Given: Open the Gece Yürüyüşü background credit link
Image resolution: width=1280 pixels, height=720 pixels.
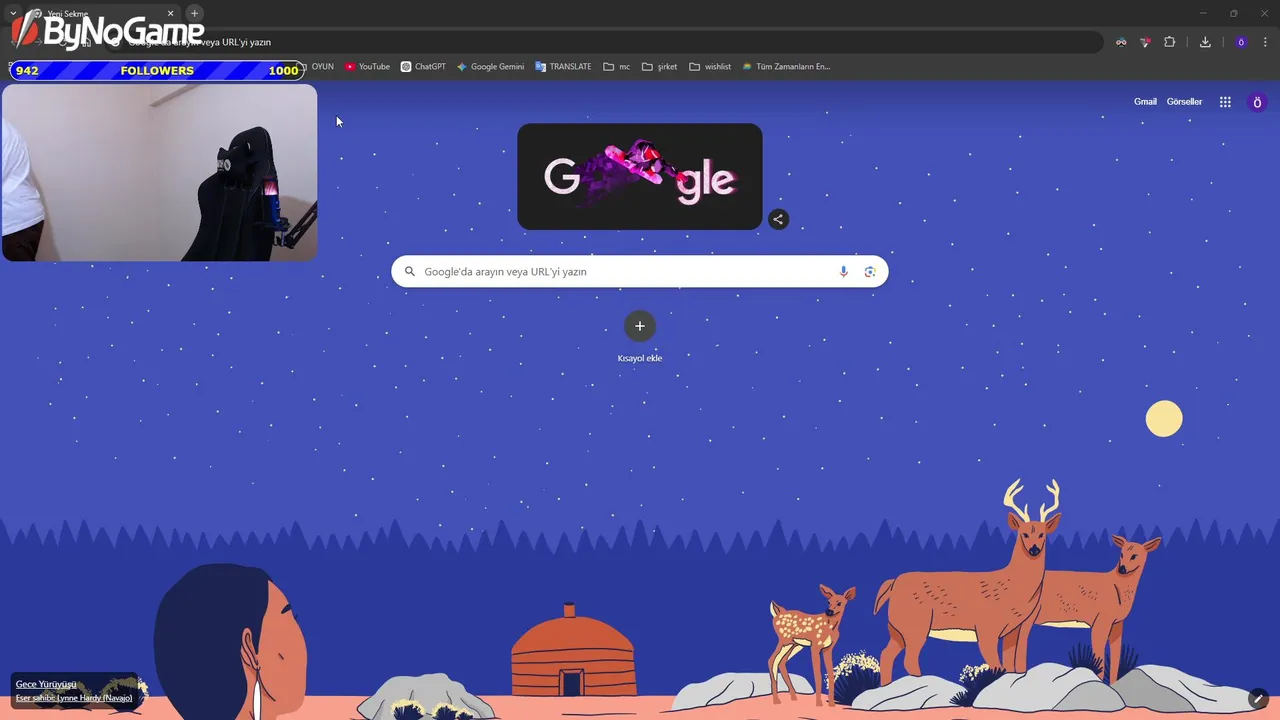Looking at the screenshot, I should pos(46,684).
